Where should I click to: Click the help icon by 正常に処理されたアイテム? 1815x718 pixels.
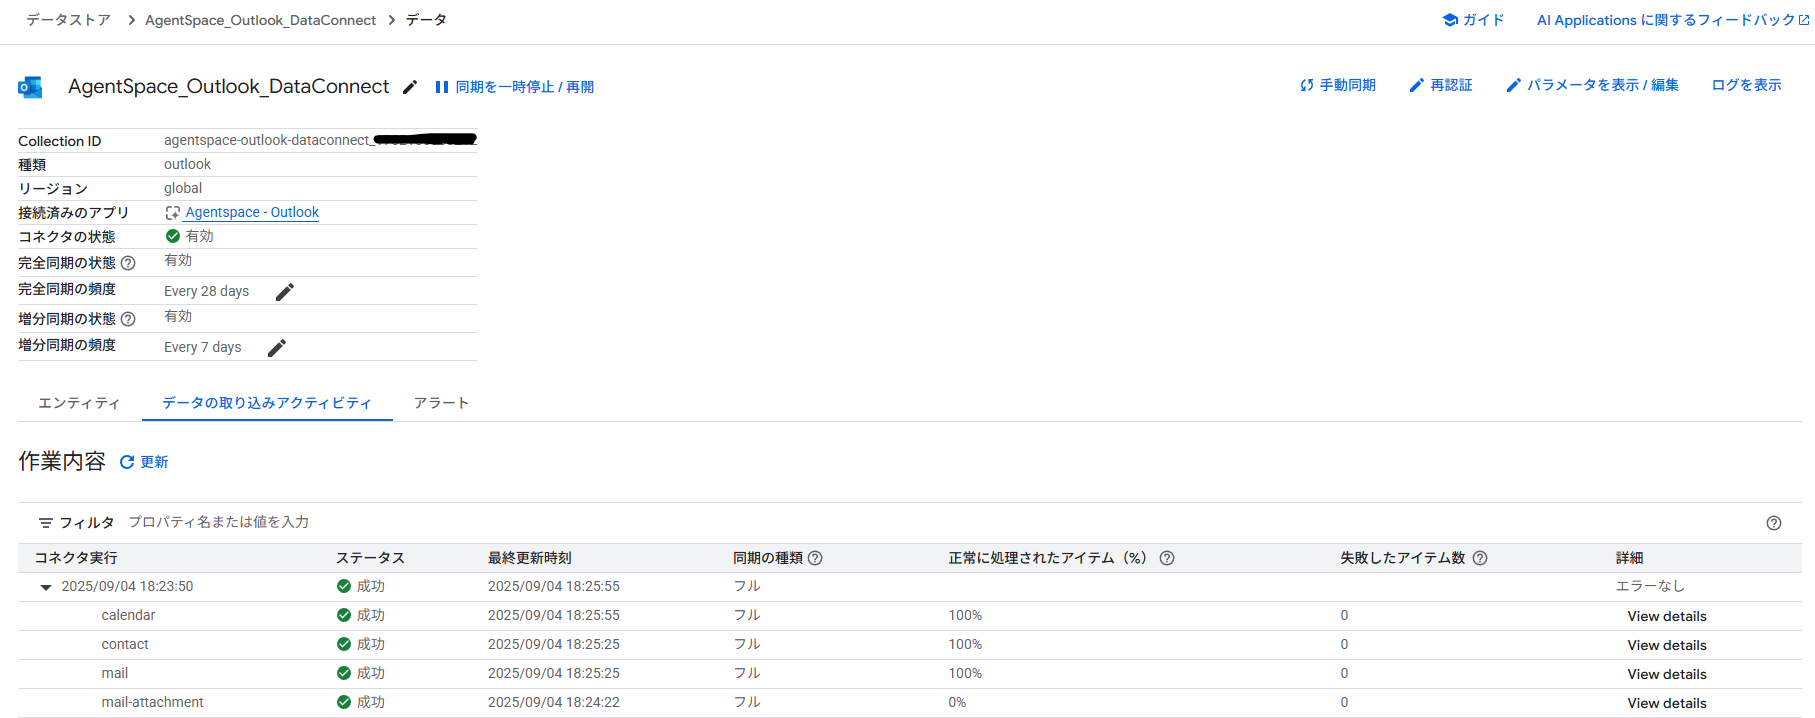point(1166,558)
